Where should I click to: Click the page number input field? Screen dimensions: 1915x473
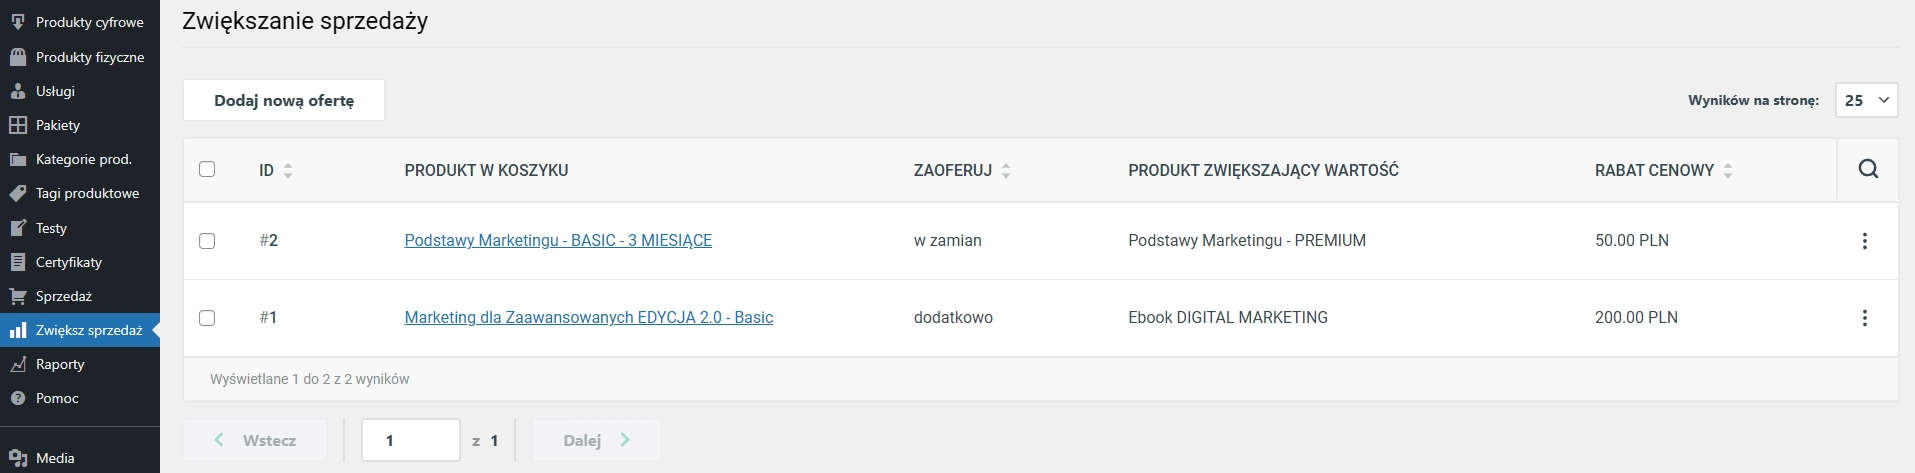410,440
